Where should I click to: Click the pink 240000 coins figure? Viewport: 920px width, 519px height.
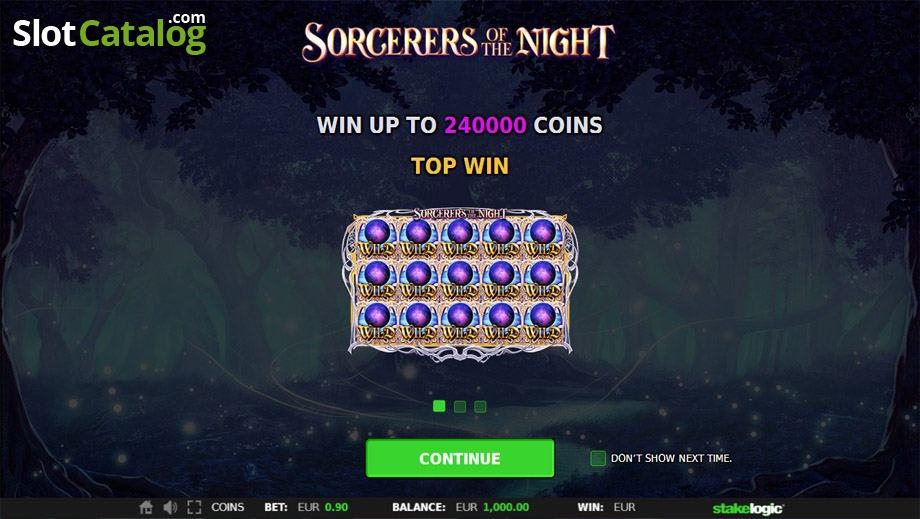tap(485, 125)
